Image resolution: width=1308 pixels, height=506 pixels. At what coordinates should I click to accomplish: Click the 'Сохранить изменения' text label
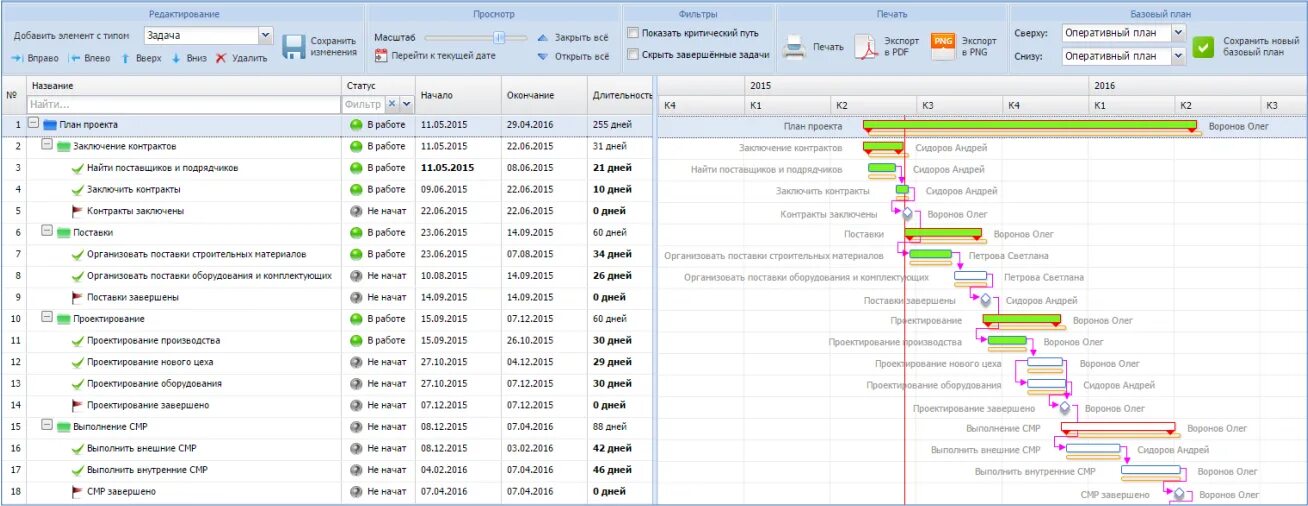tap(334, 47)
